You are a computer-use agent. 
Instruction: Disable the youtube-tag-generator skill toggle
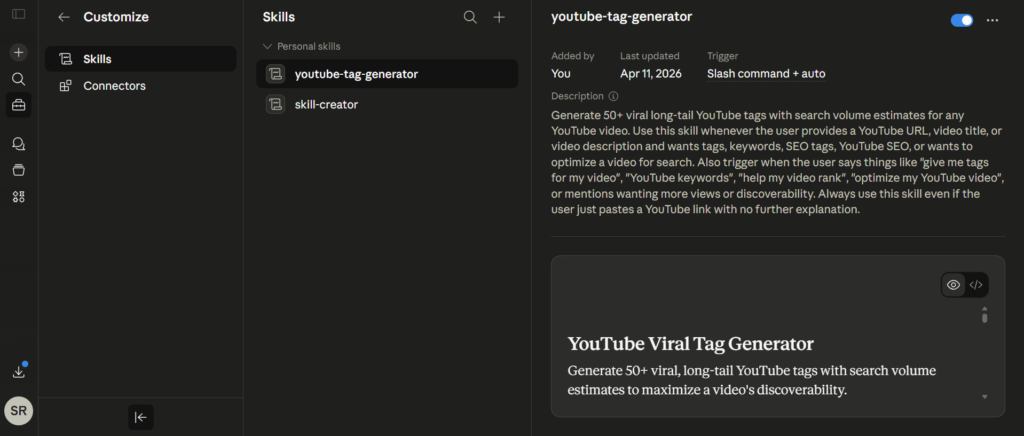point(962,20)
